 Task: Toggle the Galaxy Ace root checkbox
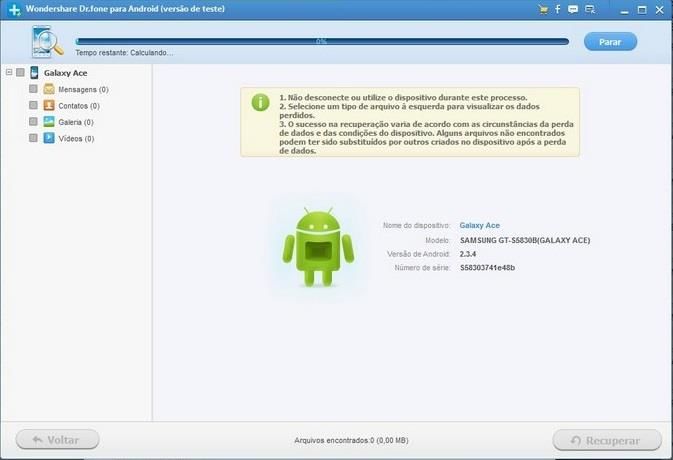(x=20, y=72)
